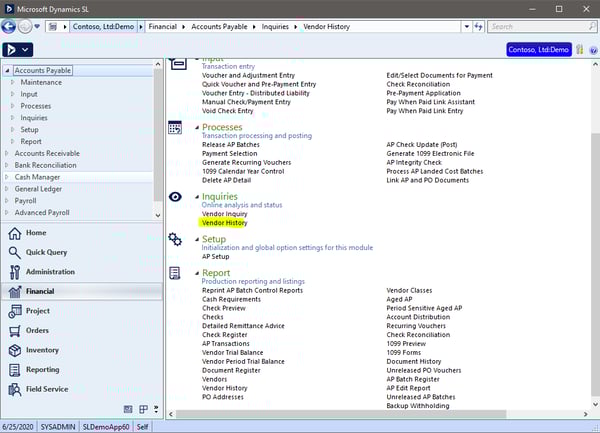The width and height of the screenshot is (600, 433).
Task: Select Payroll in the navigation tree
Action: pos(26,201)
